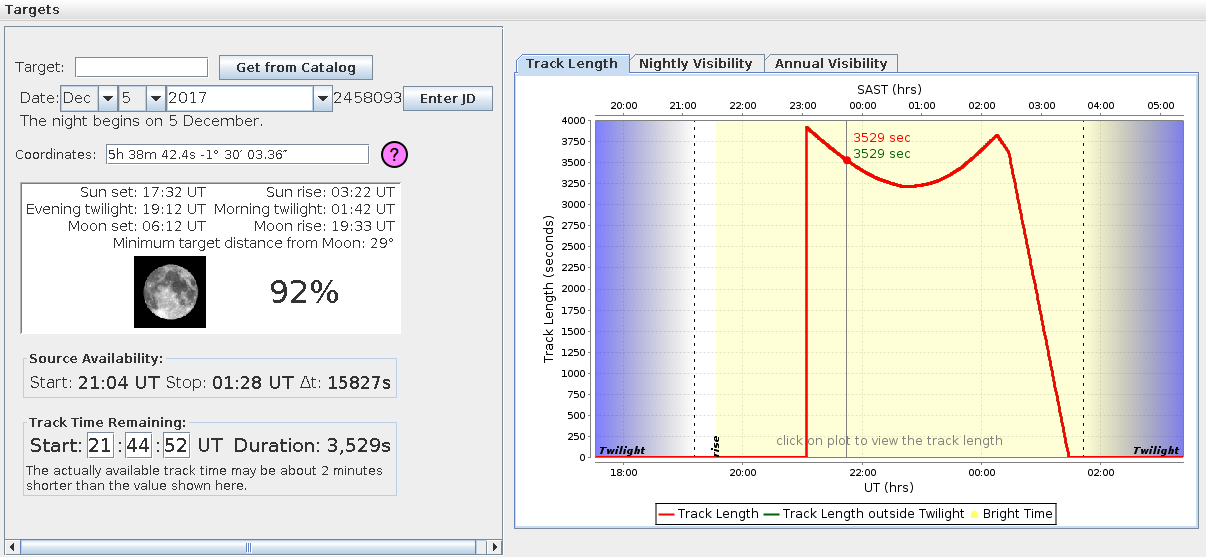Select the Start seconds field showing 52
Viewport: 1206px width, 557px height.
176,445
